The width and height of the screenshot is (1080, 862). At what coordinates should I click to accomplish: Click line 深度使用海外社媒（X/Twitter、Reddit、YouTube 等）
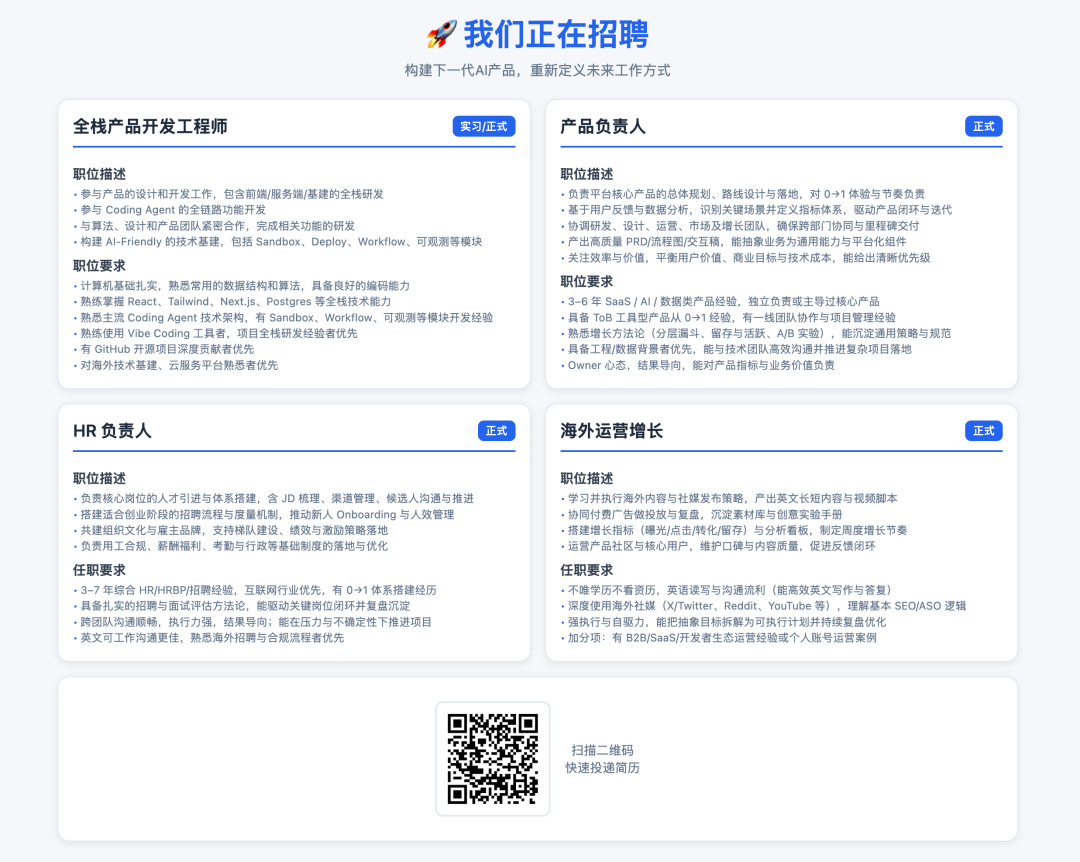(x=767, y=606)
